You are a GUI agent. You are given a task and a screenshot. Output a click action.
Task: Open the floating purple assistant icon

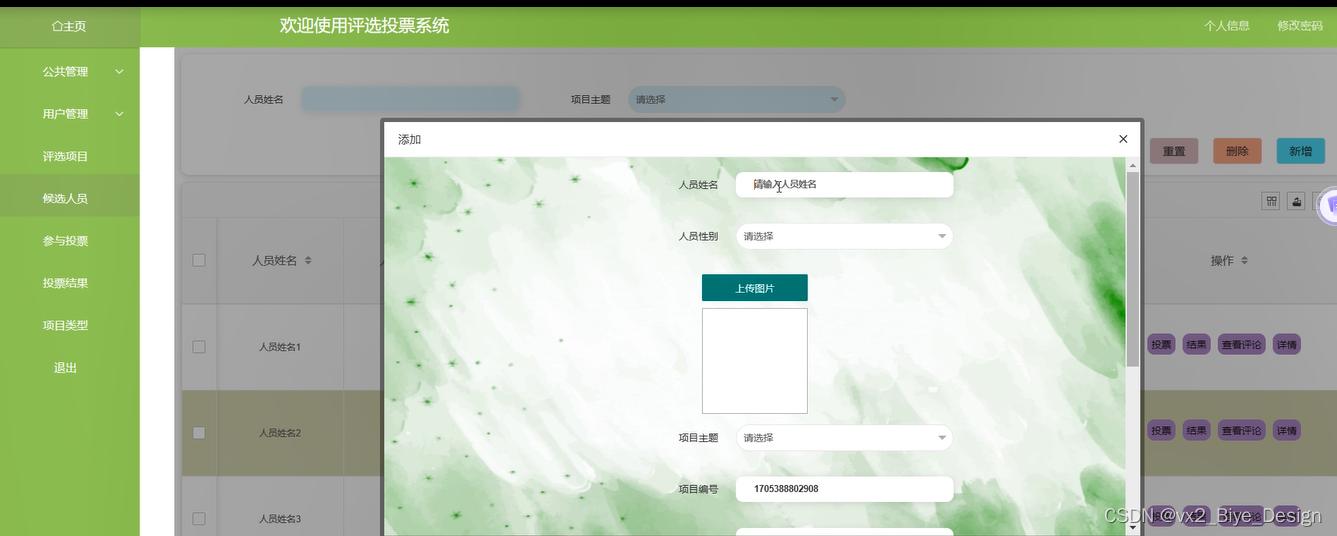pyautogui.click(x=1329, y=207)
